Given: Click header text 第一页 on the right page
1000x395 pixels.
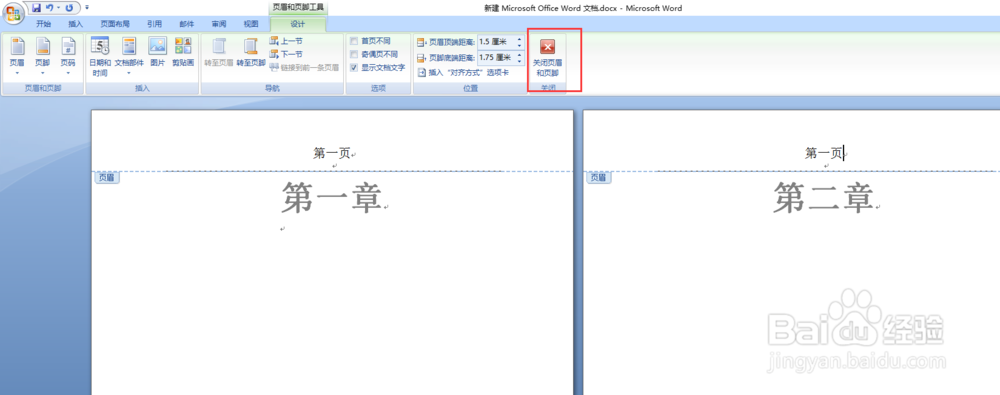Looking at the screenshot, I should 823,153.
